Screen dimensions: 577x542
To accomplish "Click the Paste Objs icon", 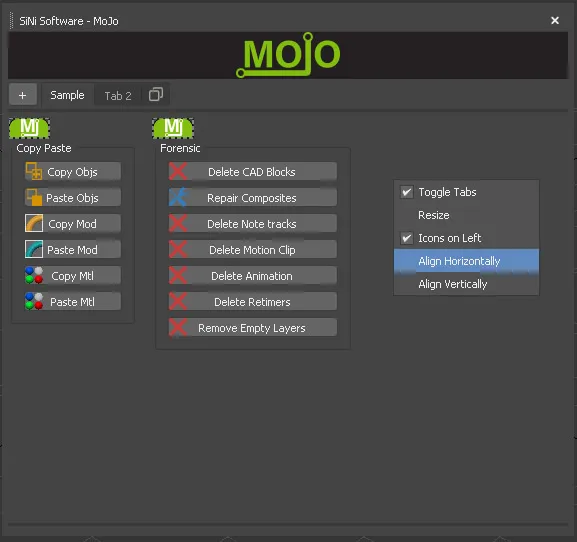I will [33, 198].
